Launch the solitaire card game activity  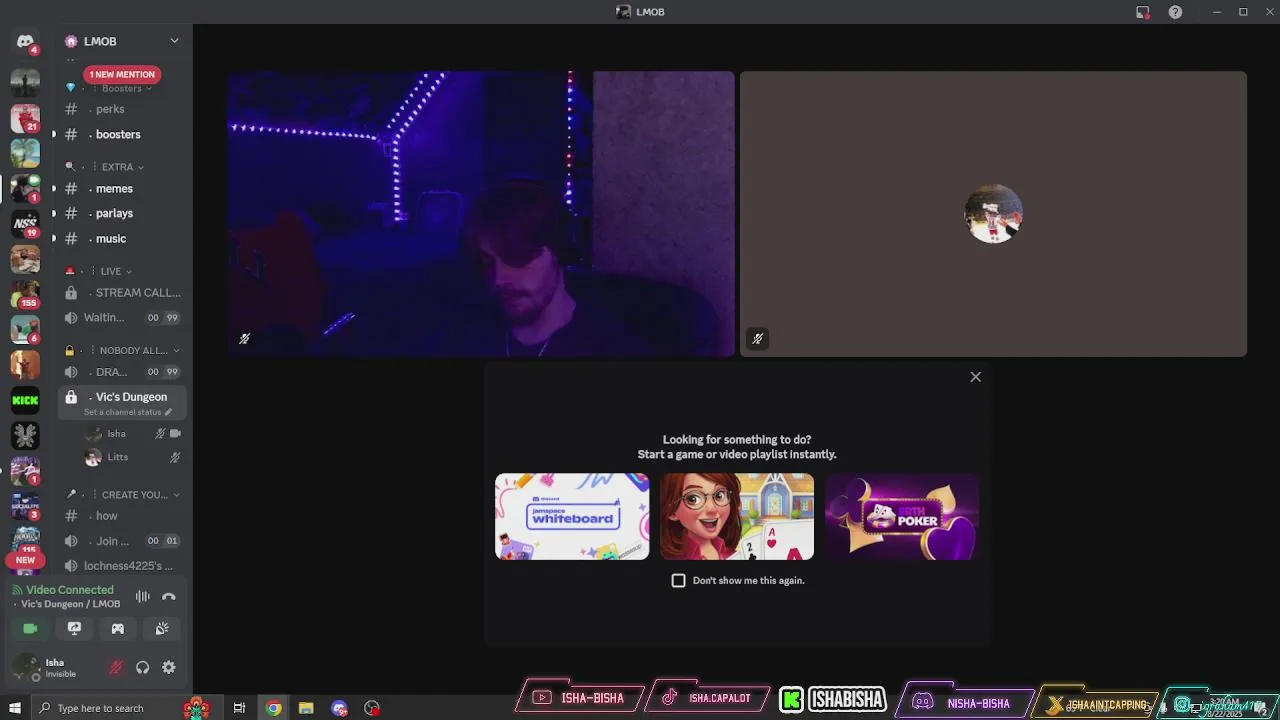[x=737, y=516]
